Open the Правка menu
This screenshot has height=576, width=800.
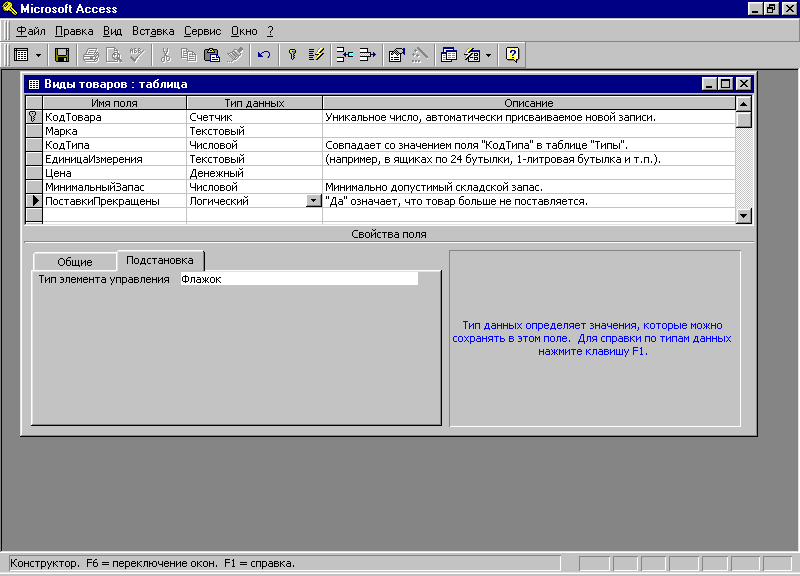coord(74,31)
